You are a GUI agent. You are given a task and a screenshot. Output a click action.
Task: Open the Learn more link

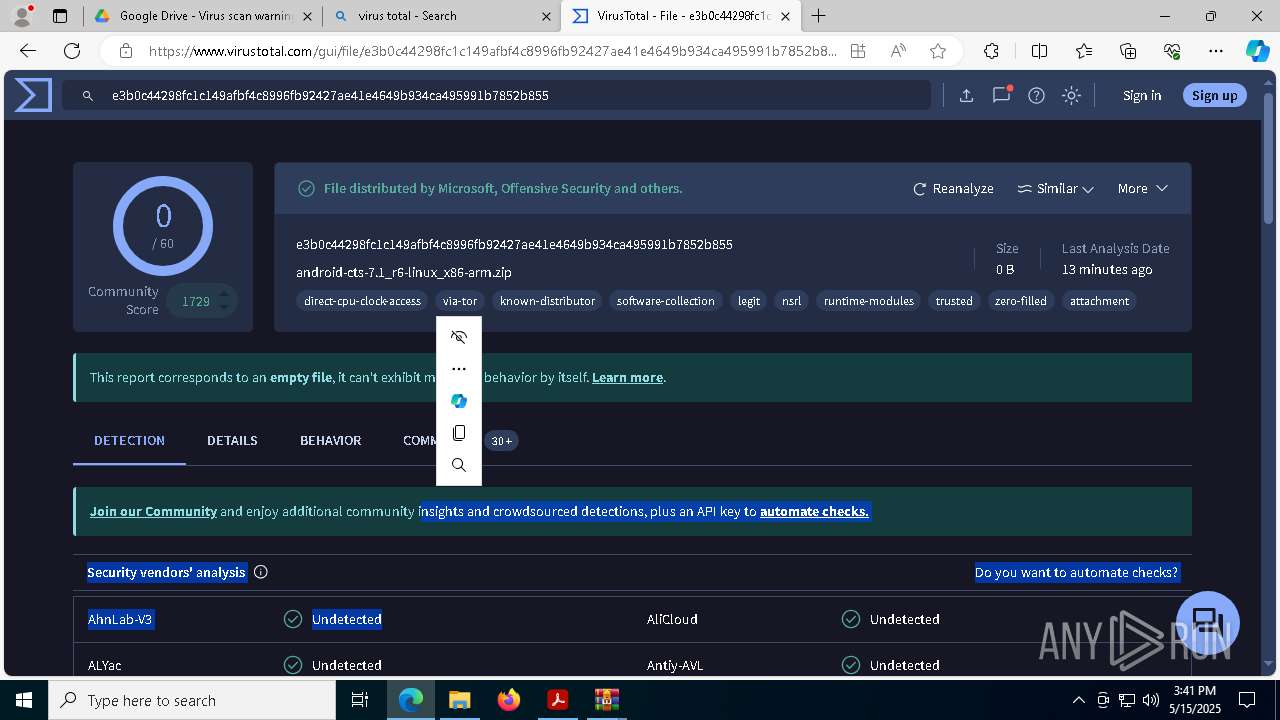[x=627, y=377]
